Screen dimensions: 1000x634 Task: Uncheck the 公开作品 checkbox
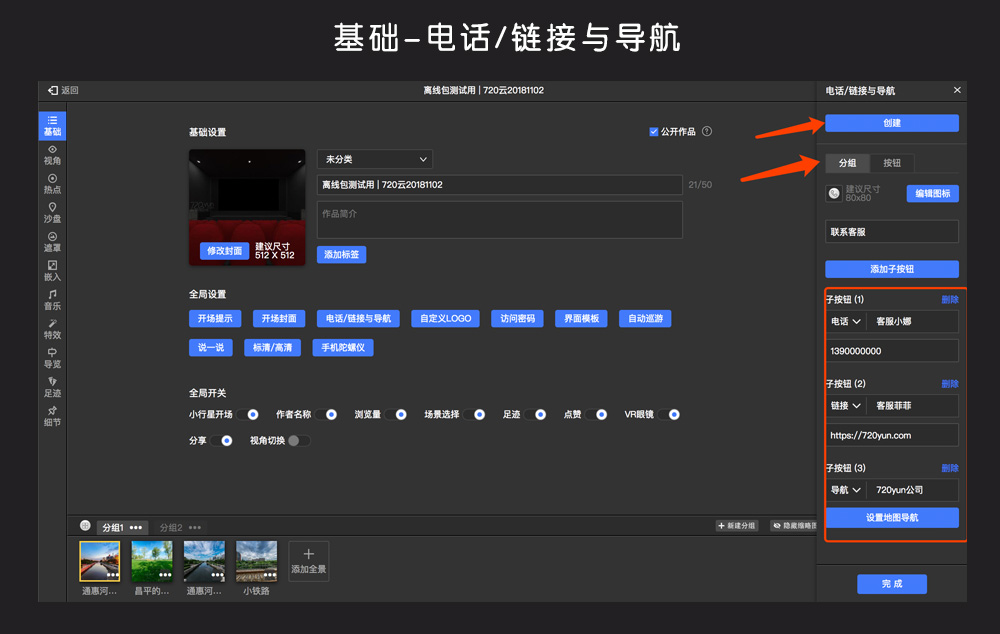(654, 131)
